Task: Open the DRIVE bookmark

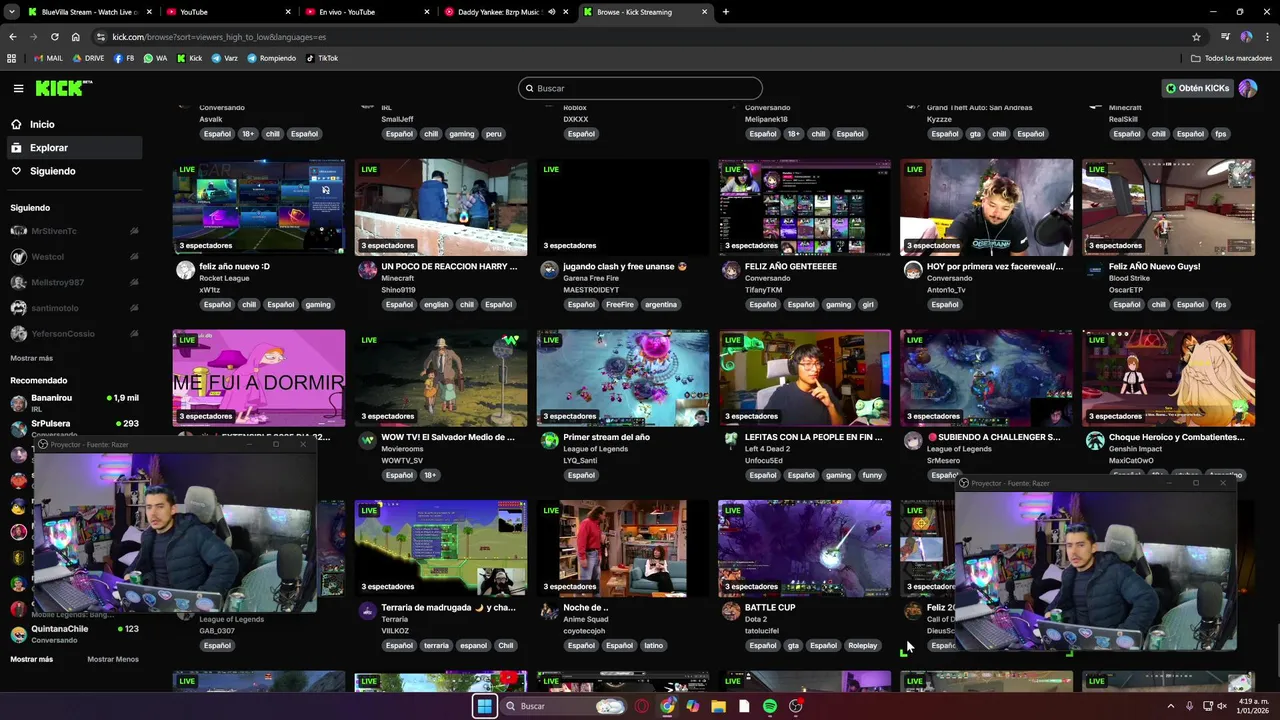Action: point(88,58)
